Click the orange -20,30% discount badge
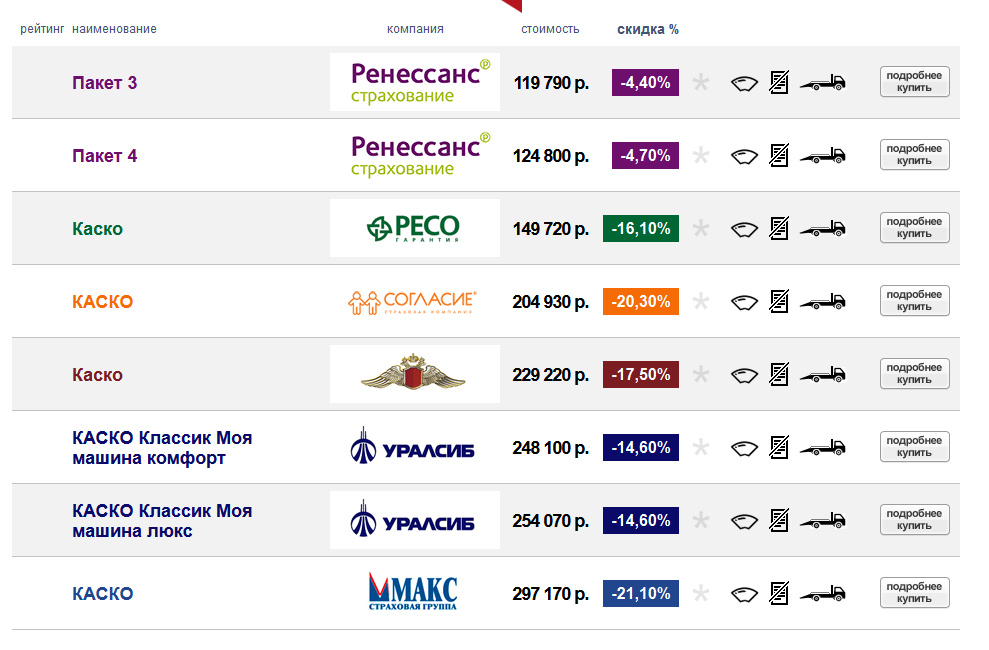 (641, 301)
